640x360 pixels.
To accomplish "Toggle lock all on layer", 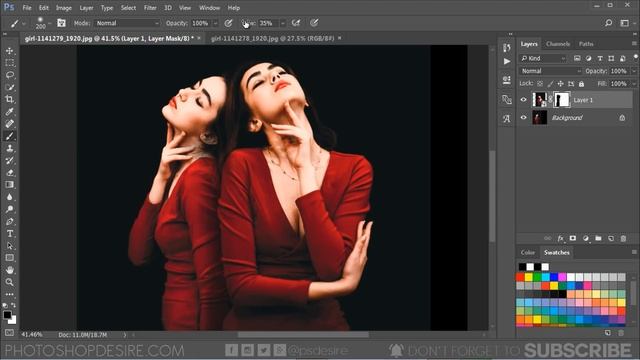I will point(581,84).
